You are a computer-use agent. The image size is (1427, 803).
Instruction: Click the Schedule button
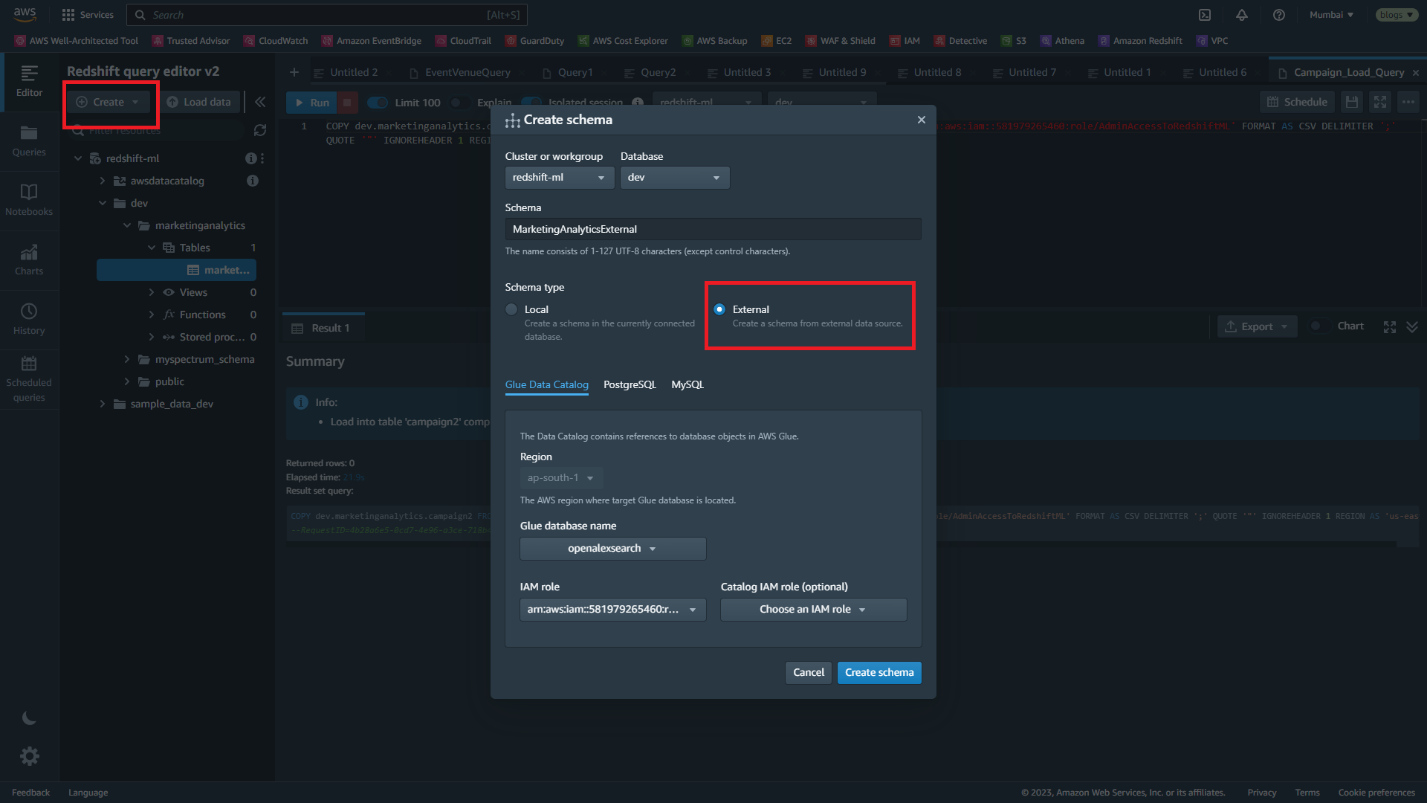[x=1296, y=102]
